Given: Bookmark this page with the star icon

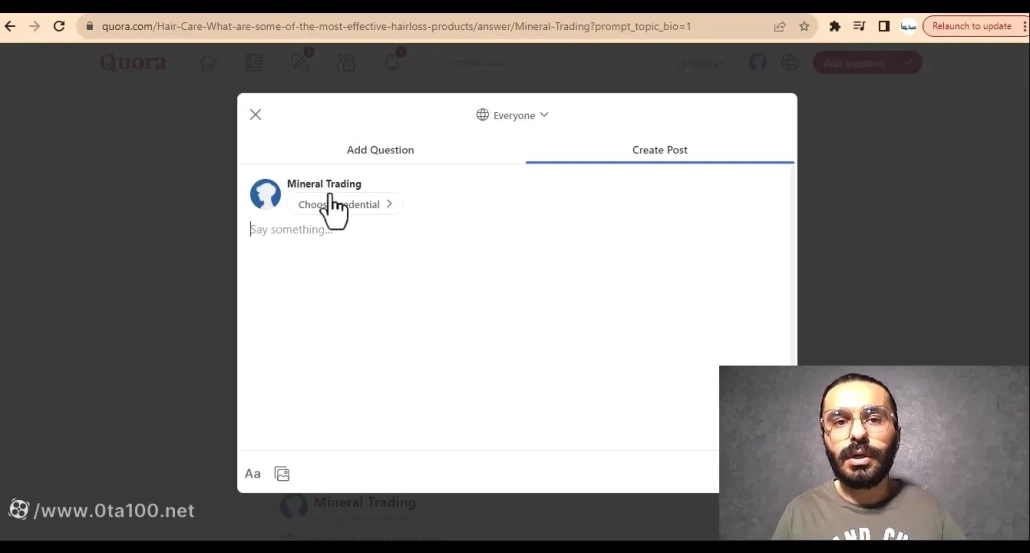Looking at the screenshot, I should 804,26.
